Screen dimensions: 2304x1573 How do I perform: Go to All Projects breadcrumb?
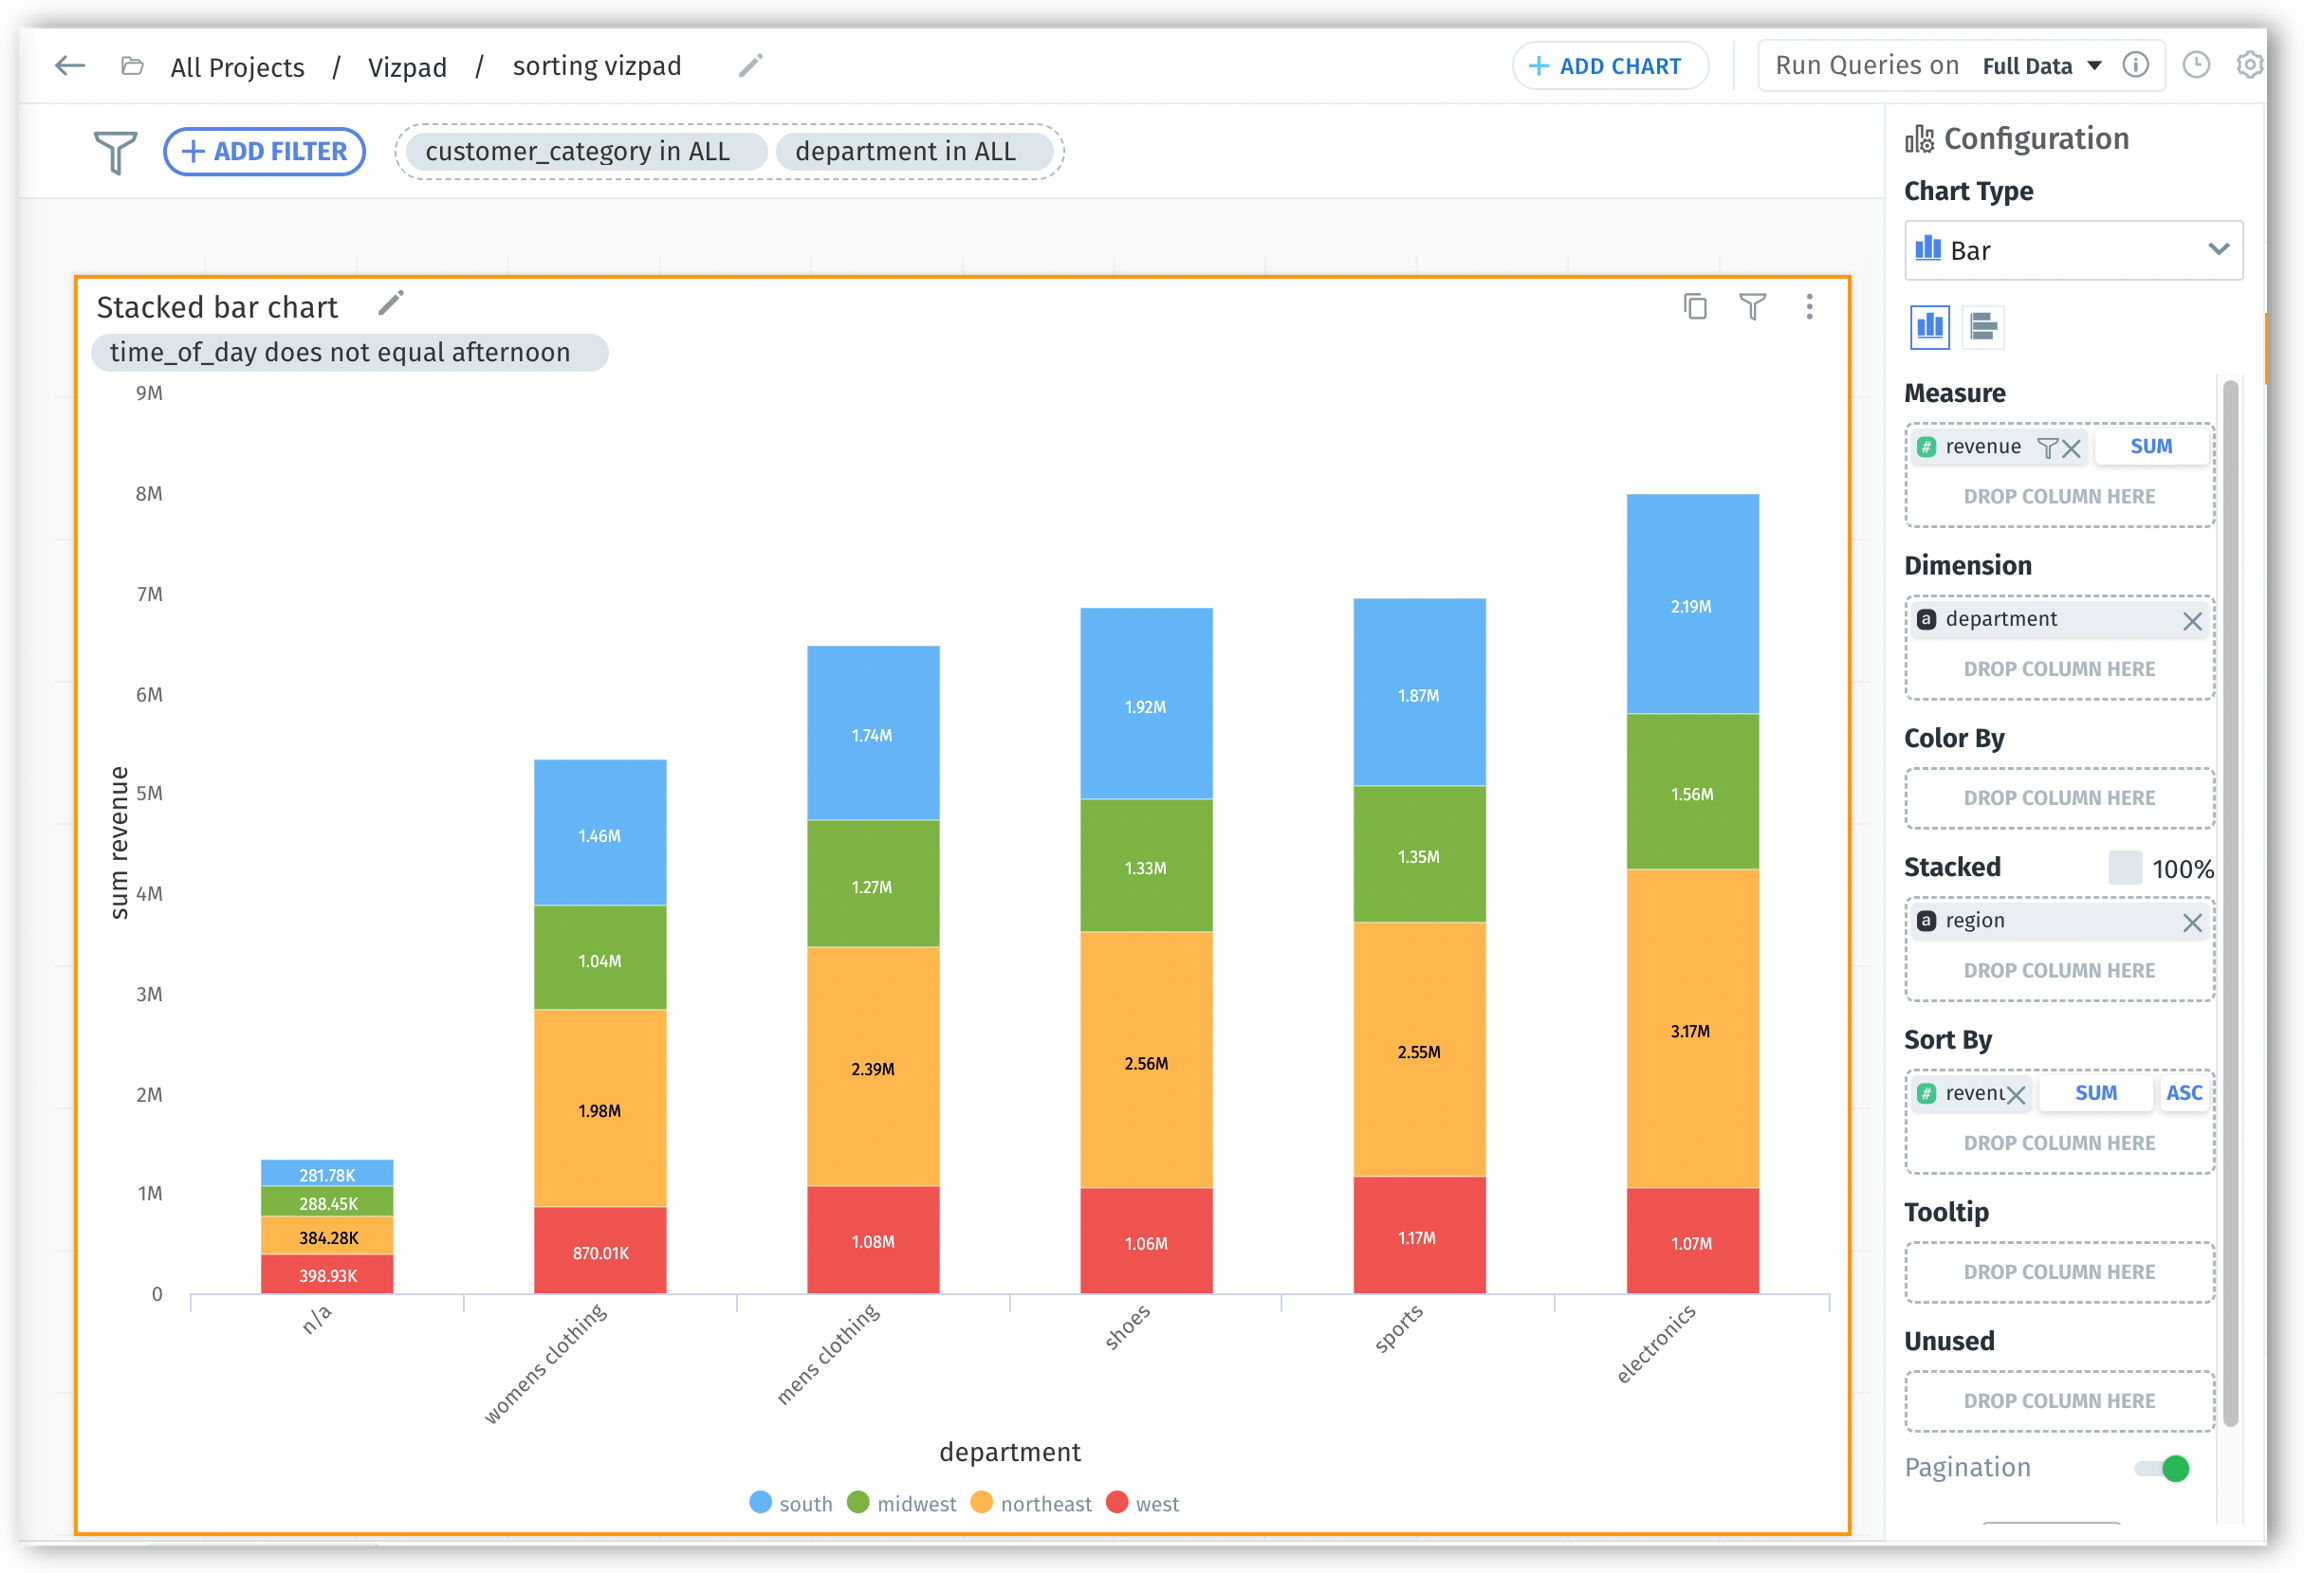click(237, 67)
